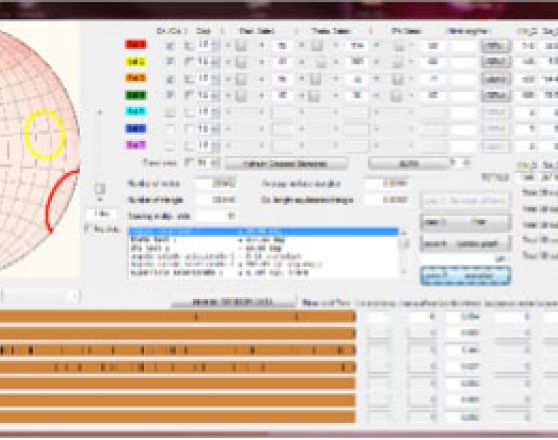This screenshot has height=440, width=558.
Task: Click the wide button directly below the set table
Action: 286,164
